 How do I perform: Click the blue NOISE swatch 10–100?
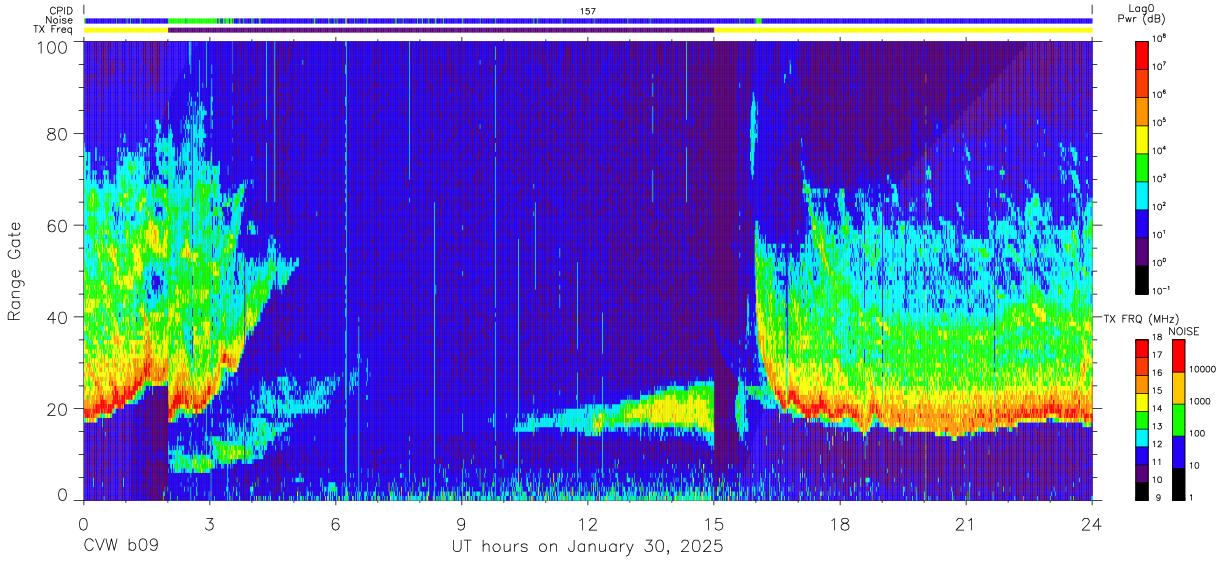pos(1177,452)
